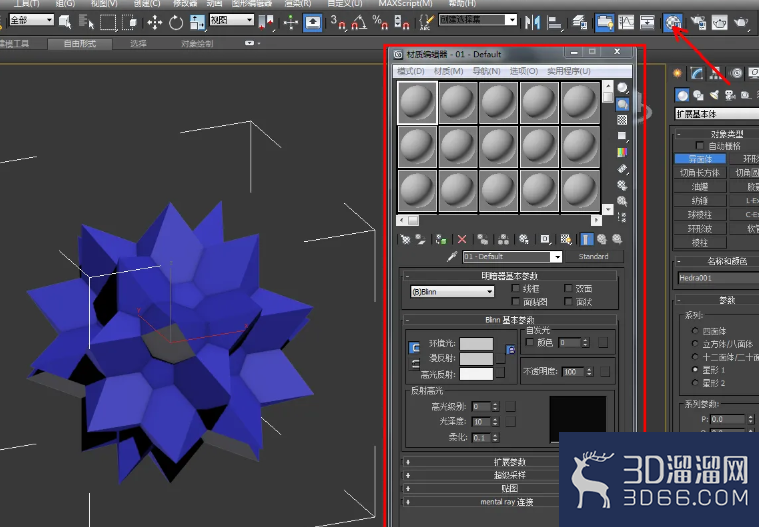Image resolution: width=759 pixels, height=527 pixels.
Task: Open 漫反射 diffuse color swatch
Action: coord(476,359)
